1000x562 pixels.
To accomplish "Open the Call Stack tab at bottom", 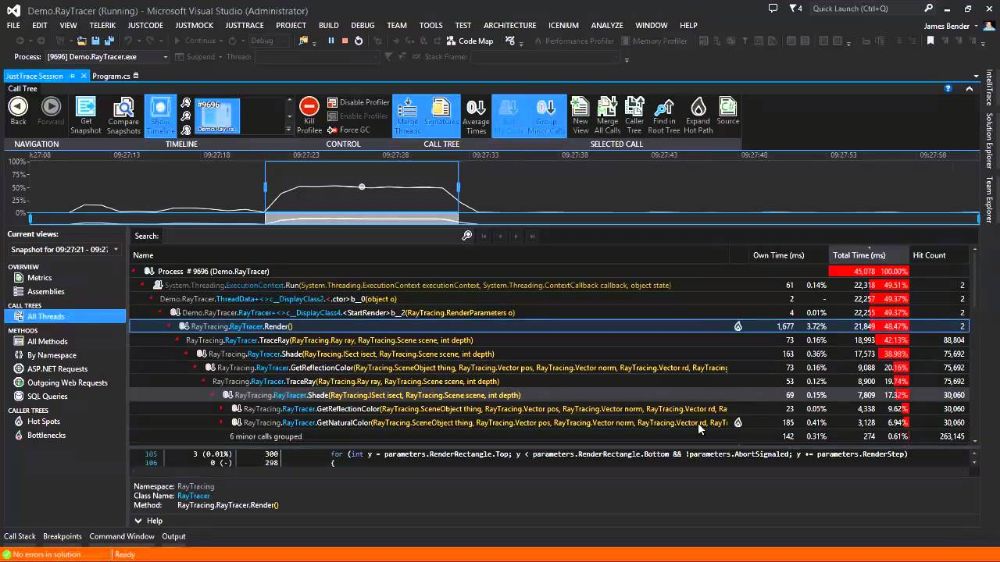I will click(x=20, y=536).
